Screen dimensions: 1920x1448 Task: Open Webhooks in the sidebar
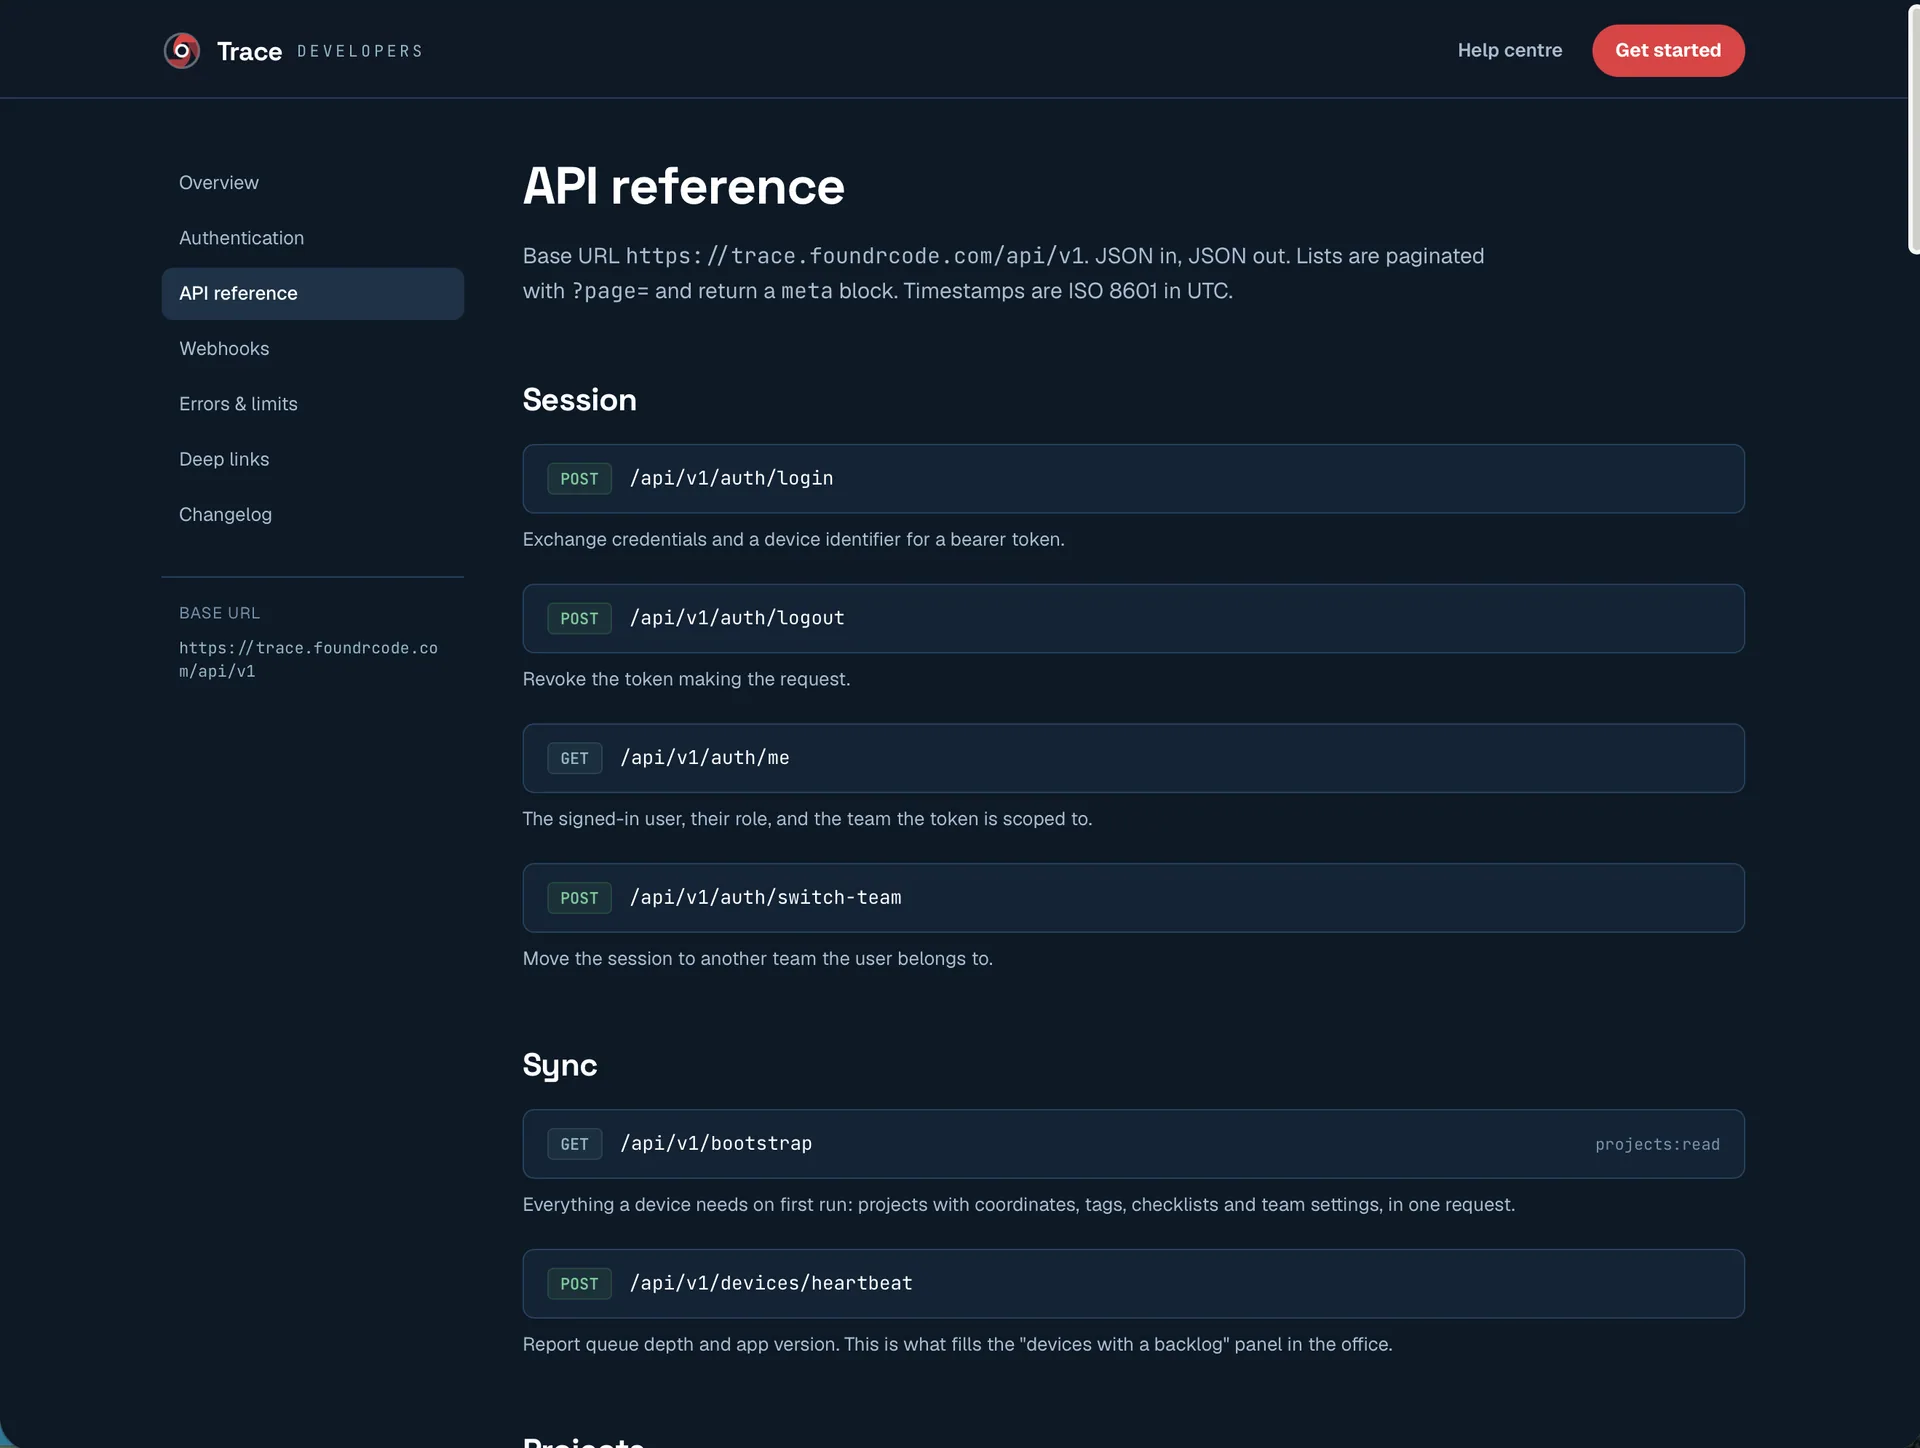(x=312, y=348)
